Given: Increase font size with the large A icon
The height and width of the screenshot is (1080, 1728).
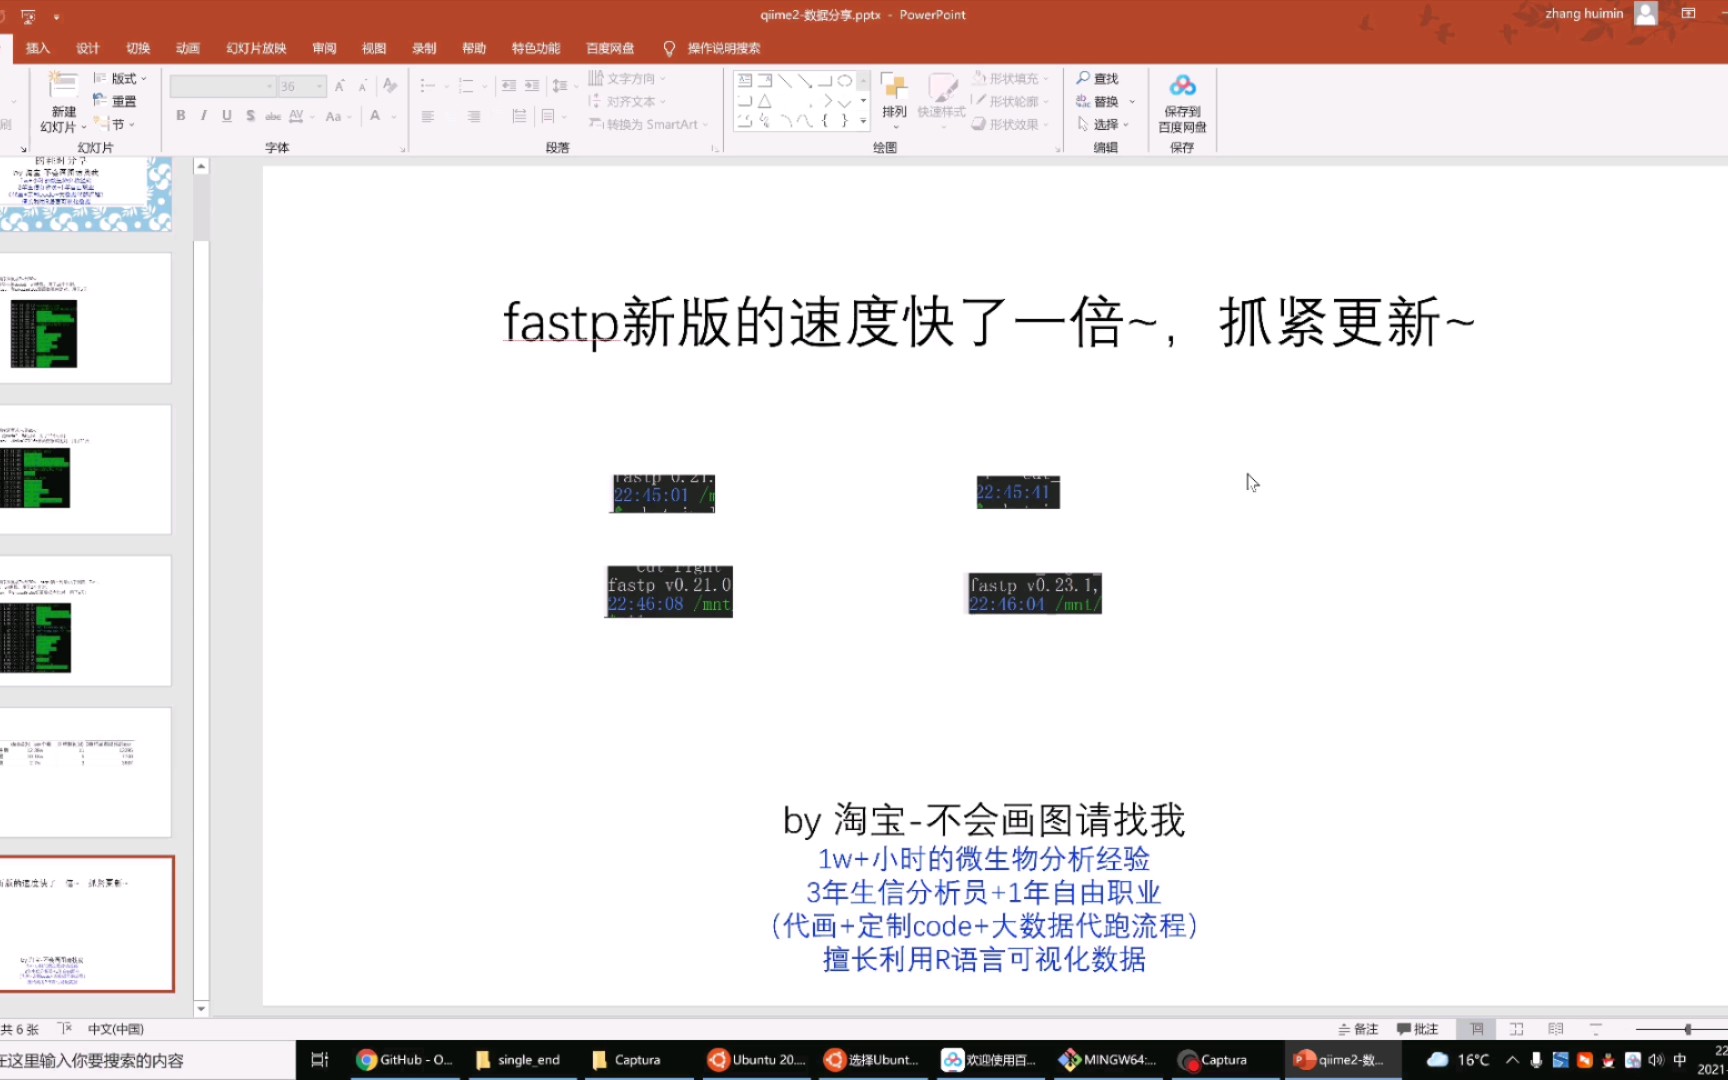Looking at the screenshot, I should click(340, 86).
